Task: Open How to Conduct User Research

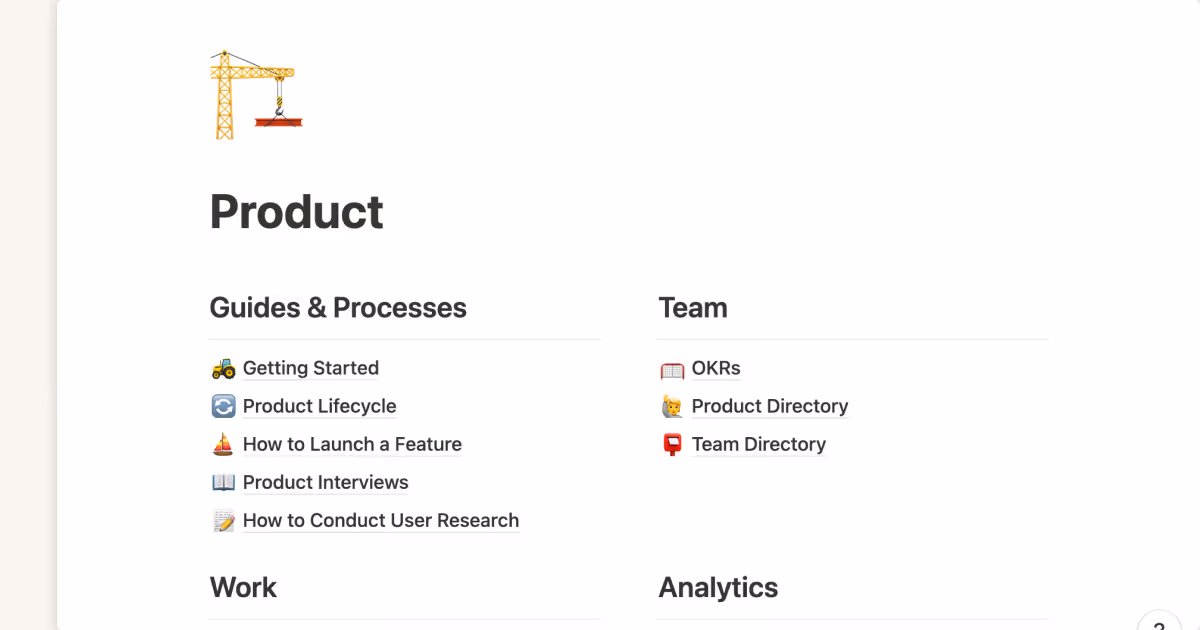Action: pos(380,520)
